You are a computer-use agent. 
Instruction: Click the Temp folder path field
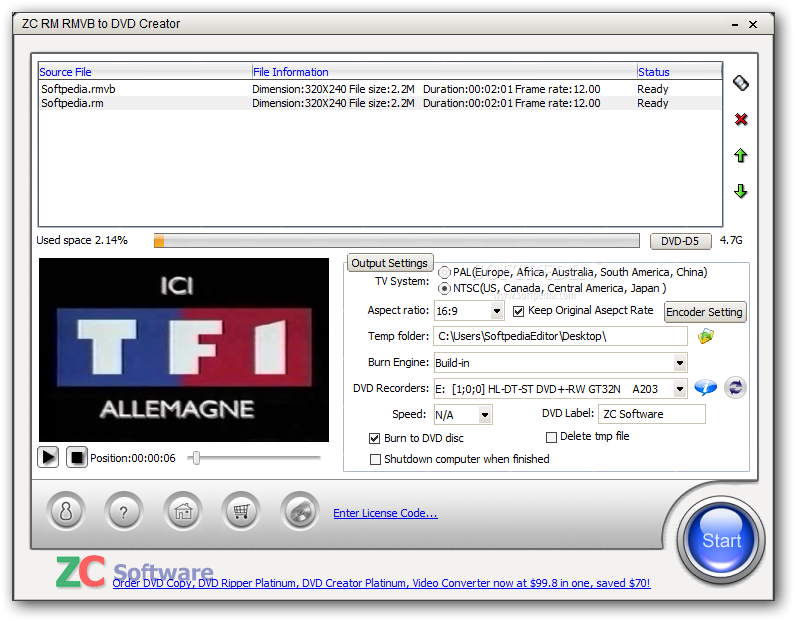(x=560, y=336)
